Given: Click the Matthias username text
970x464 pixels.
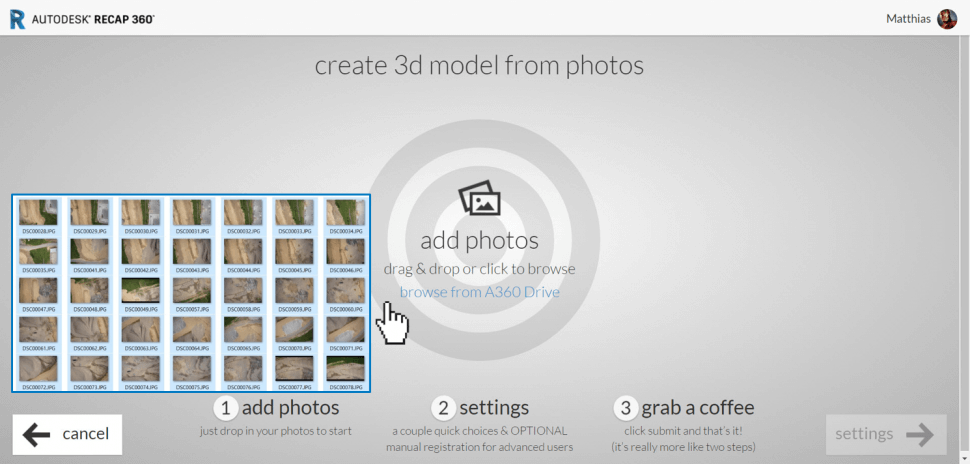Looking at the screenshot, I should click(x=908, y=19).
